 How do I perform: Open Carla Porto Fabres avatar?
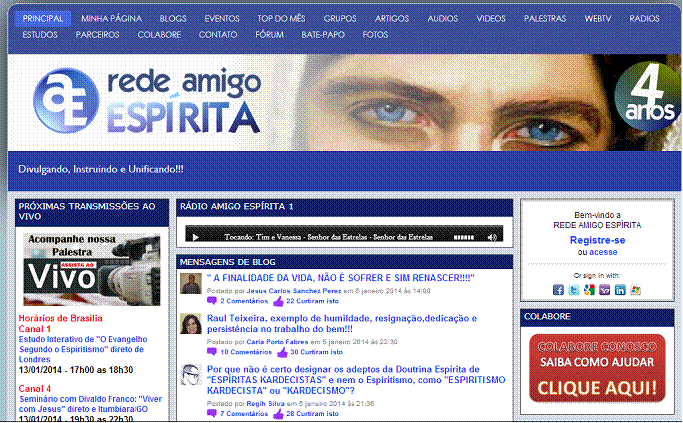point(191,324)
